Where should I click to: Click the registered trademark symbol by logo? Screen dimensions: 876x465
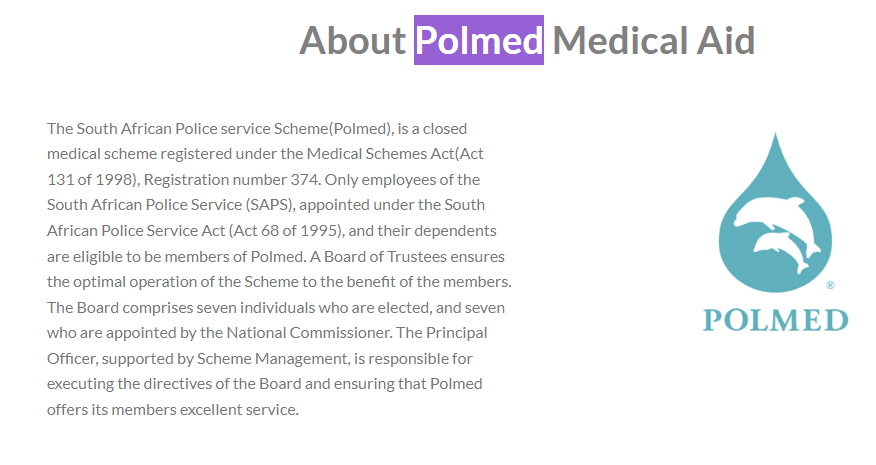[x=830, y=286]
